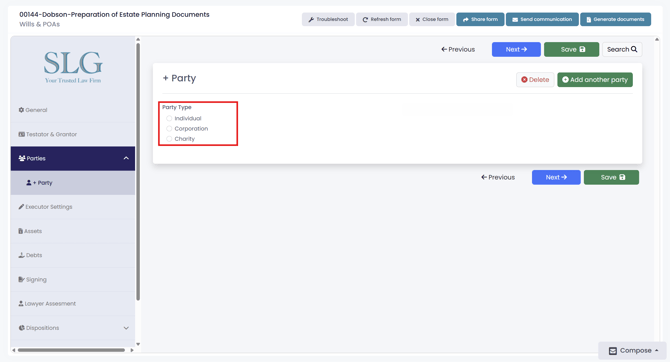
Task: Open the Signing section
Action: coord(73,280)
